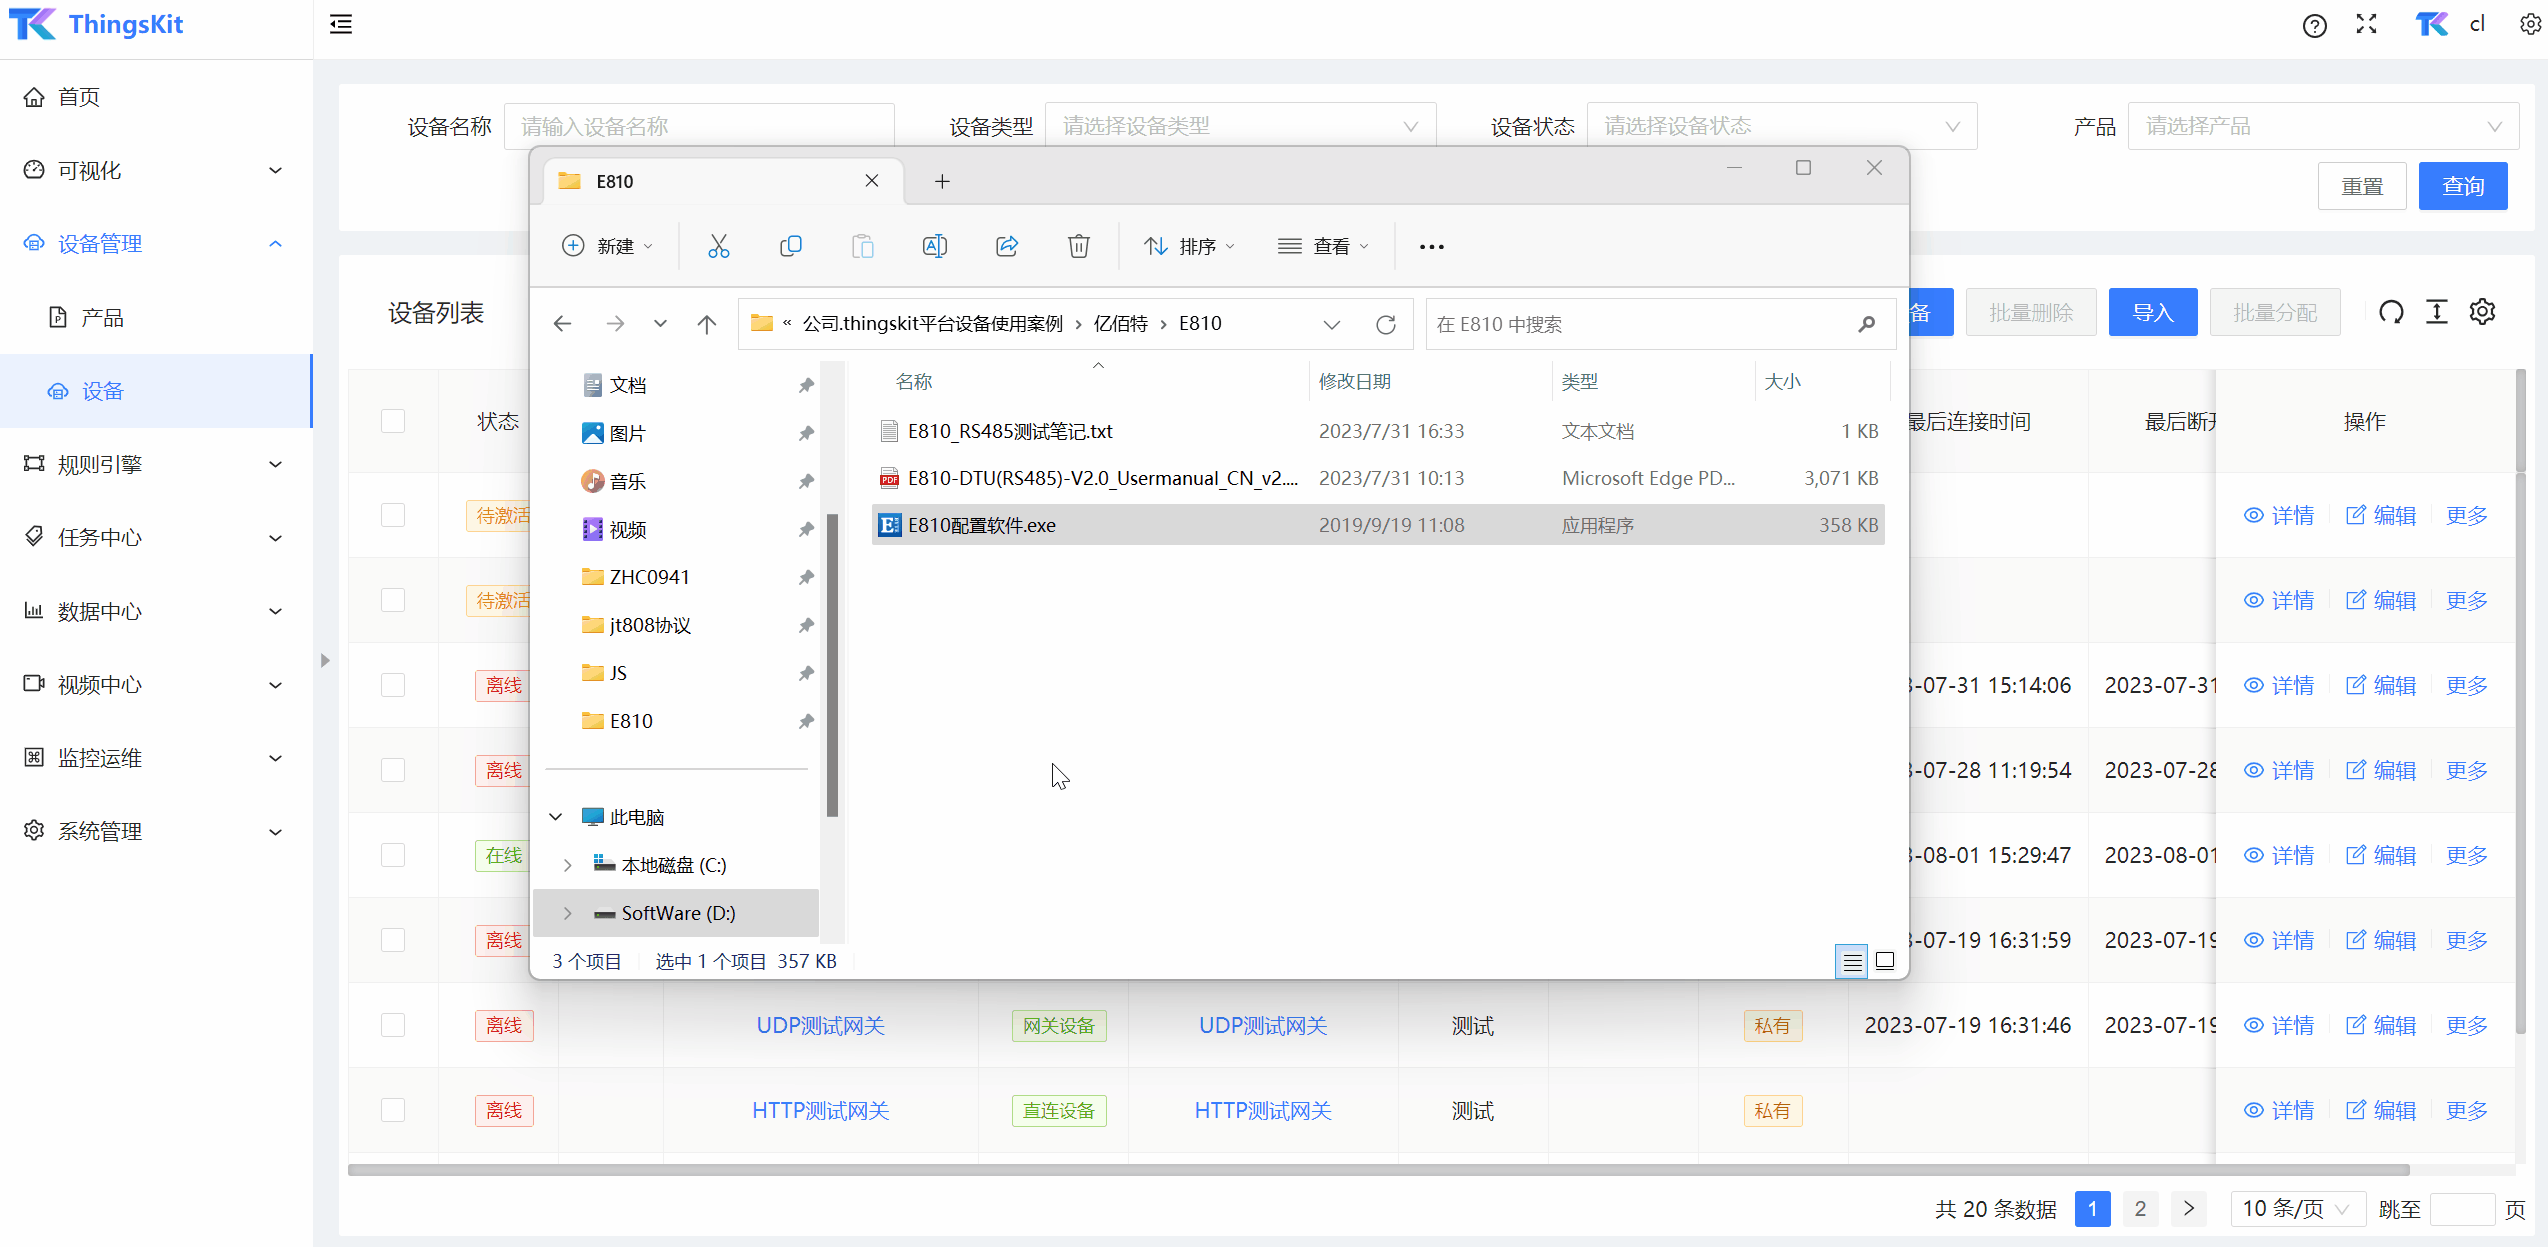Check the row with 07-31 15:14:06 connection time

tap(393, 685)
